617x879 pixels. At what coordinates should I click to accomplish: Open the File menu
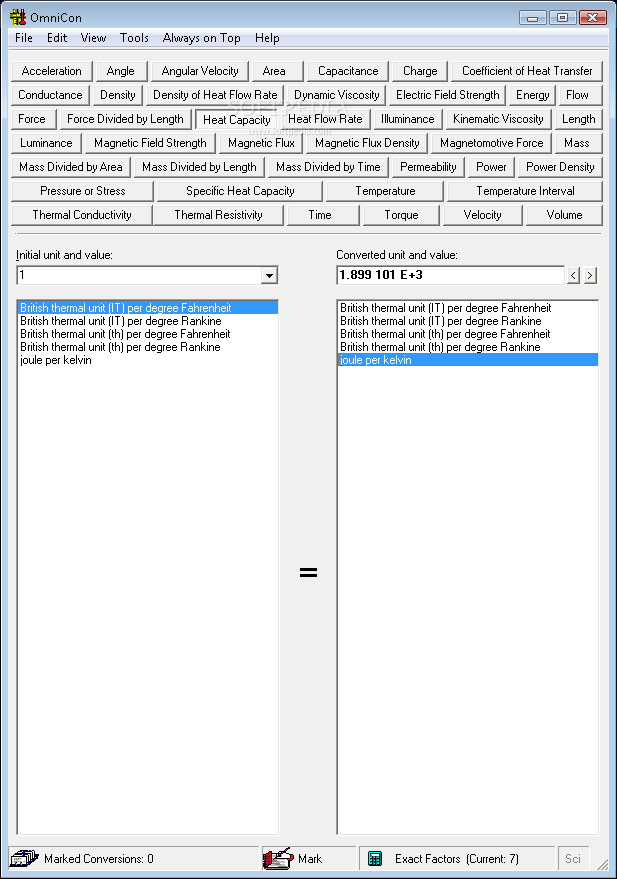24,38
